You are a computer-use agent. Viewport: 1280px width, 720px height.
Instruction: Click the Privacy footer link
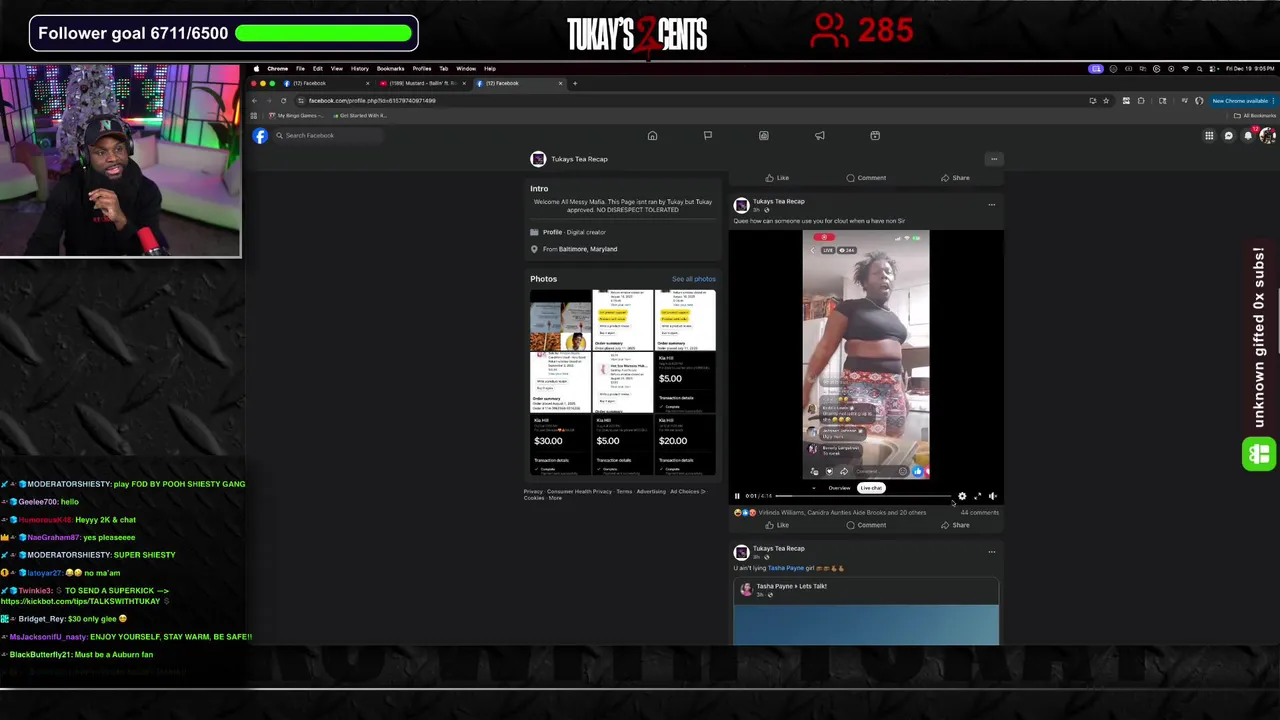pos(533,492)
